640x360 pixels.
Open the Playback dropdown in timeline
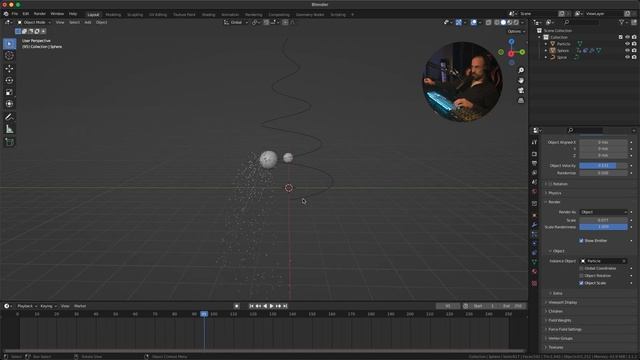[27, 306]
